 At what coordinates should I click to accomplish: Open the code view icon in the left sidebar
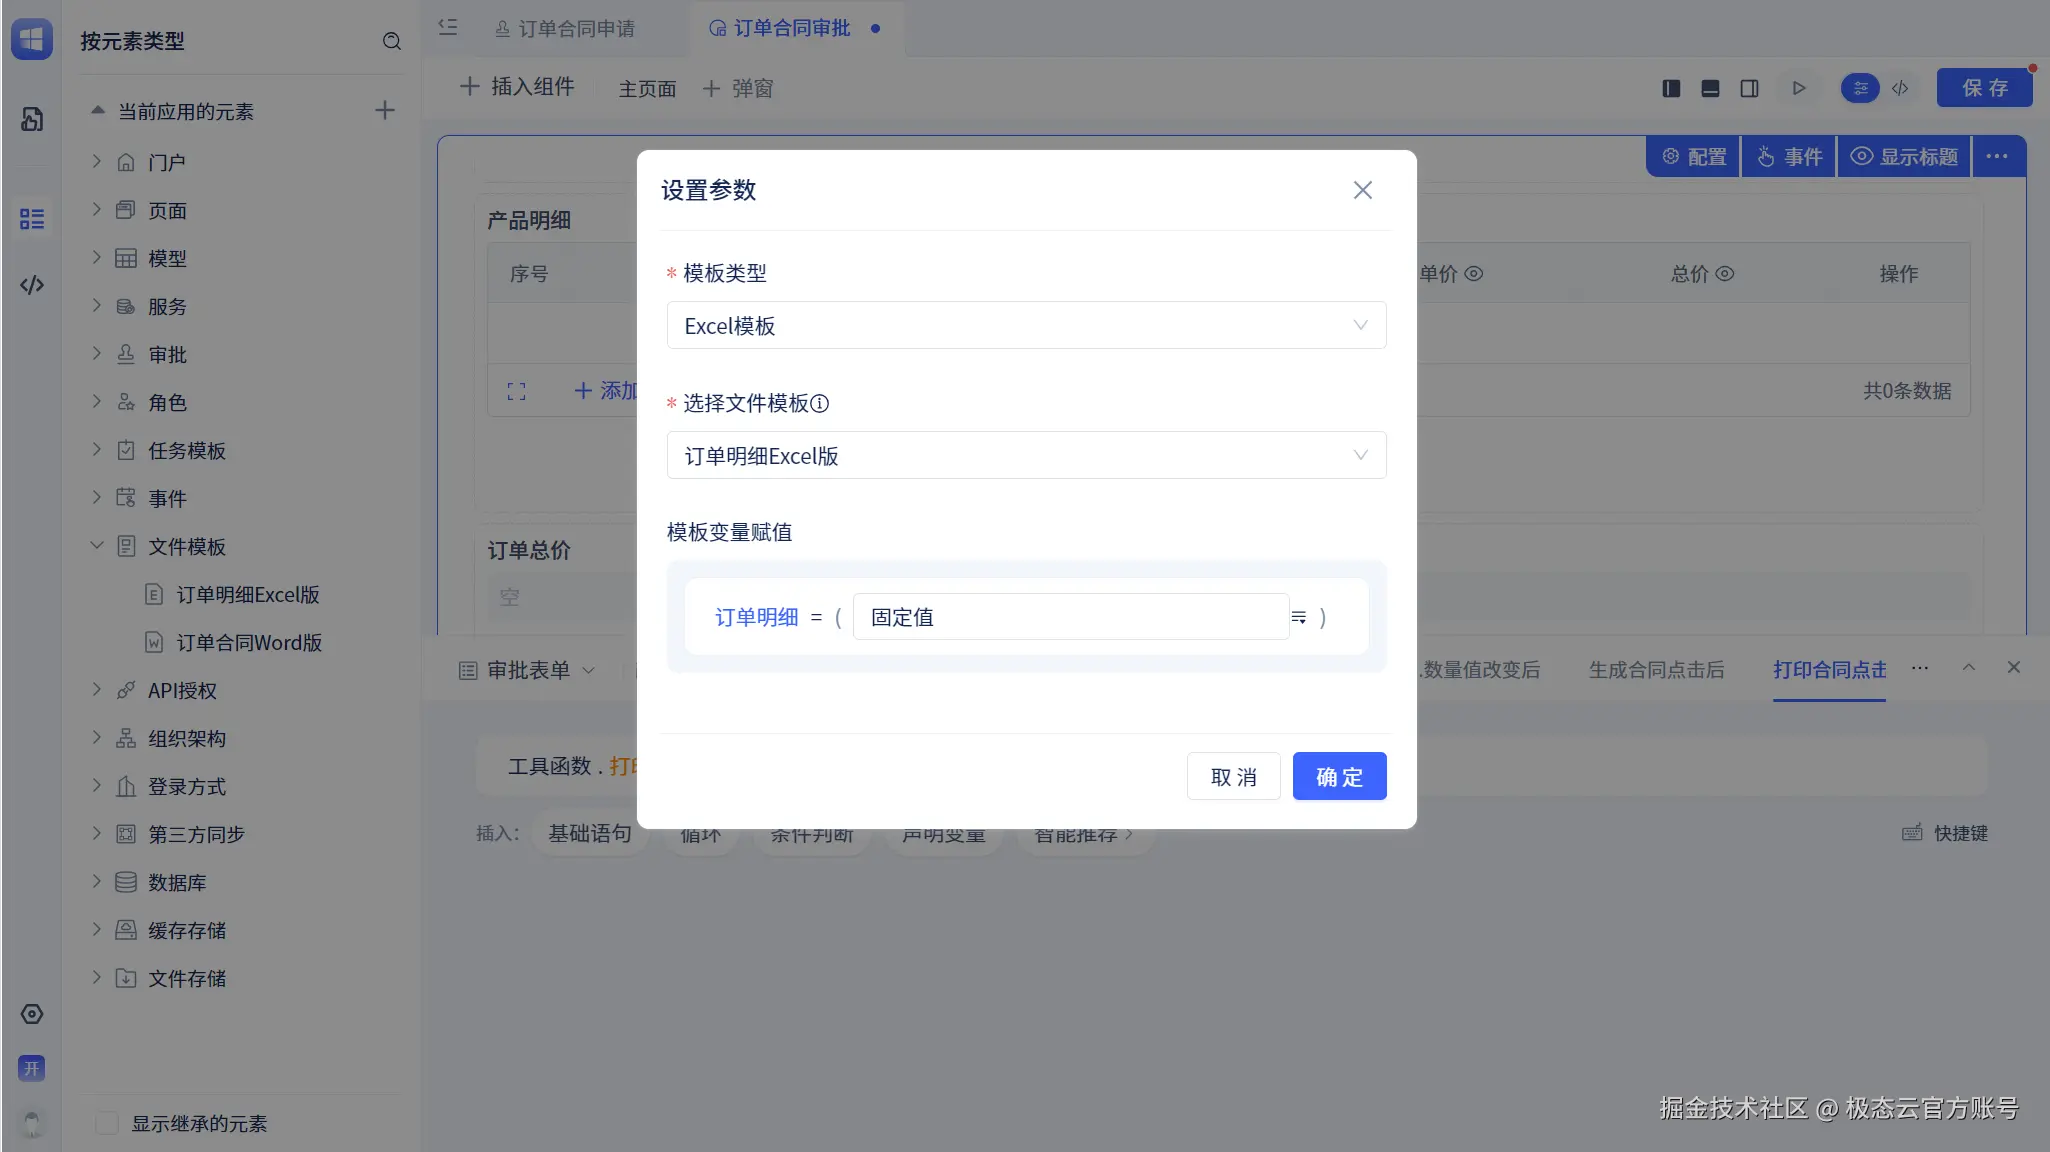tap(32, 285)
